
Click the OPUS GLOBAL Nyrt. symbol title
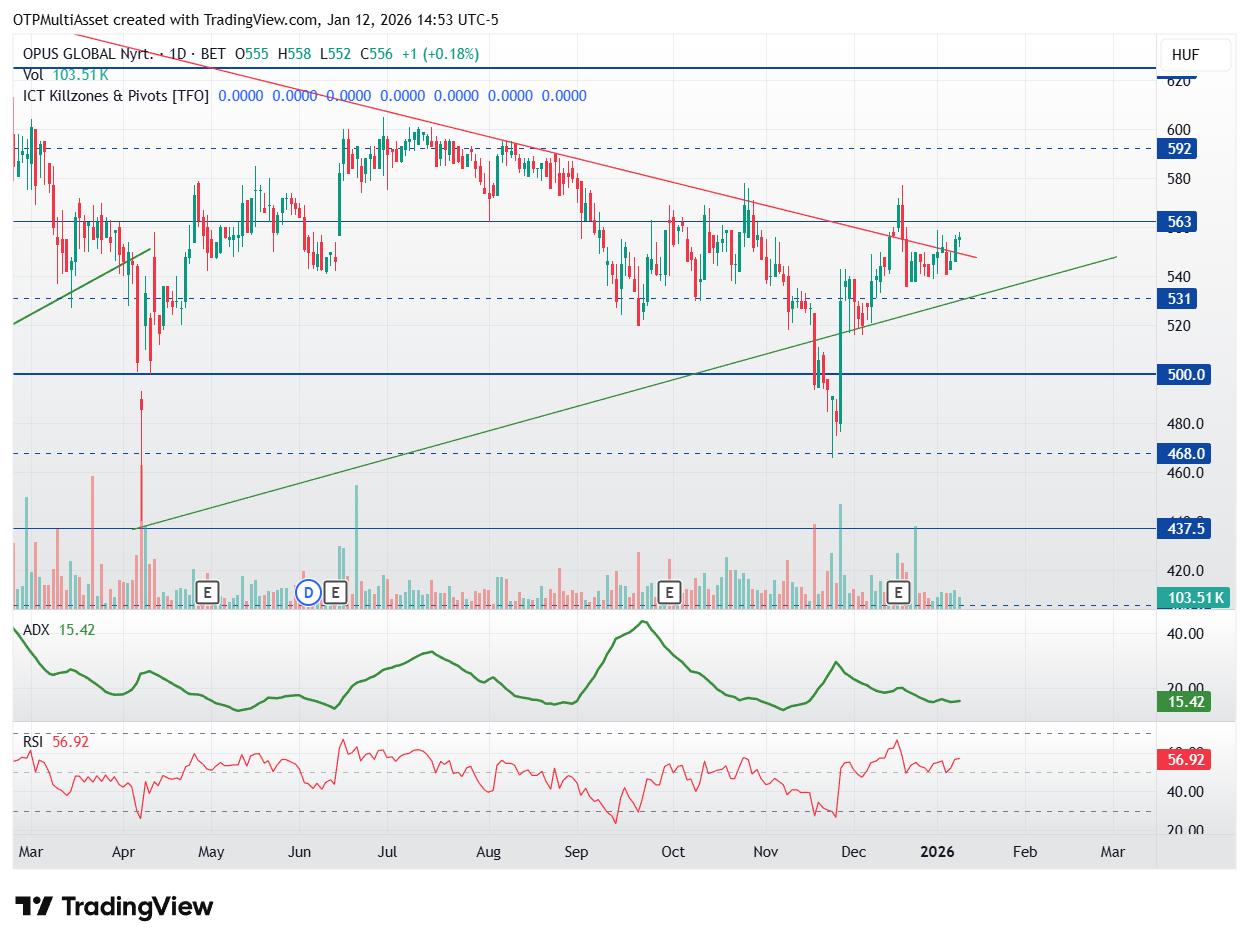[88, 54]
